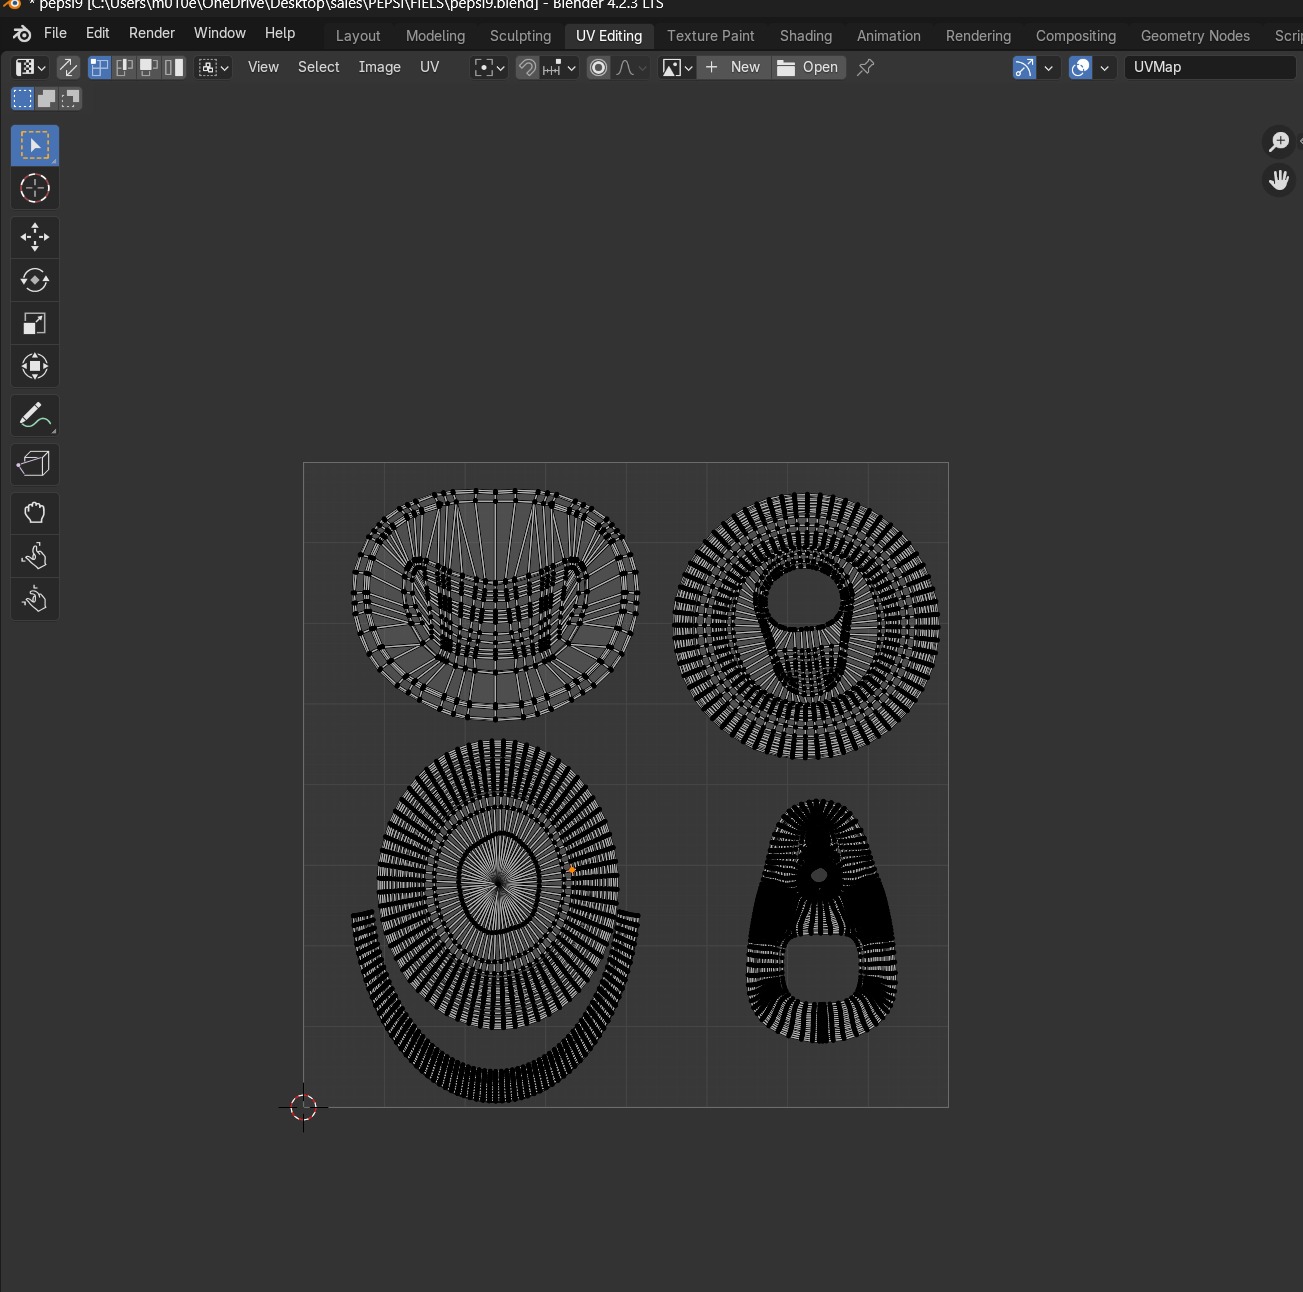Click the pan hand gizmo
Image resolution: width=1303 pixels, height=1292 pixels.
tap(1279, 181)
